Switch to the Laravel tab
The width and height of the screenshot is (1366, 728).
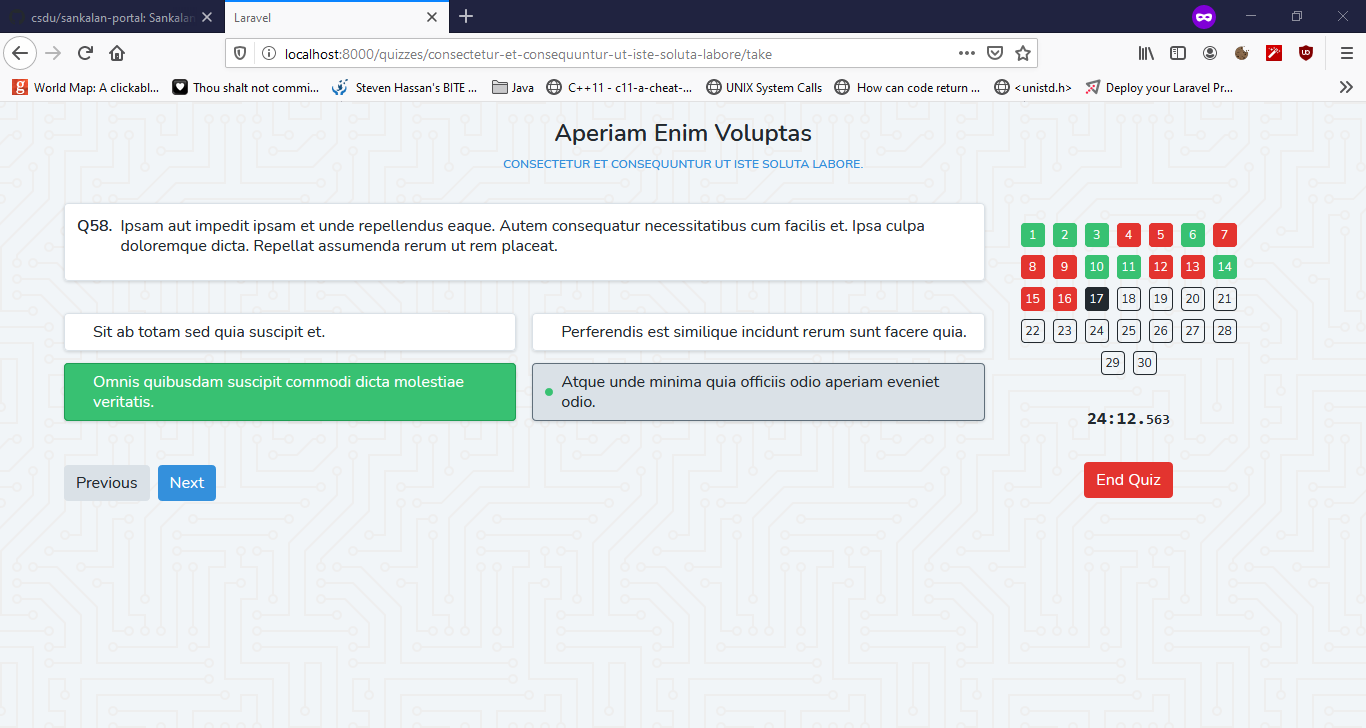tap(335, 17)
